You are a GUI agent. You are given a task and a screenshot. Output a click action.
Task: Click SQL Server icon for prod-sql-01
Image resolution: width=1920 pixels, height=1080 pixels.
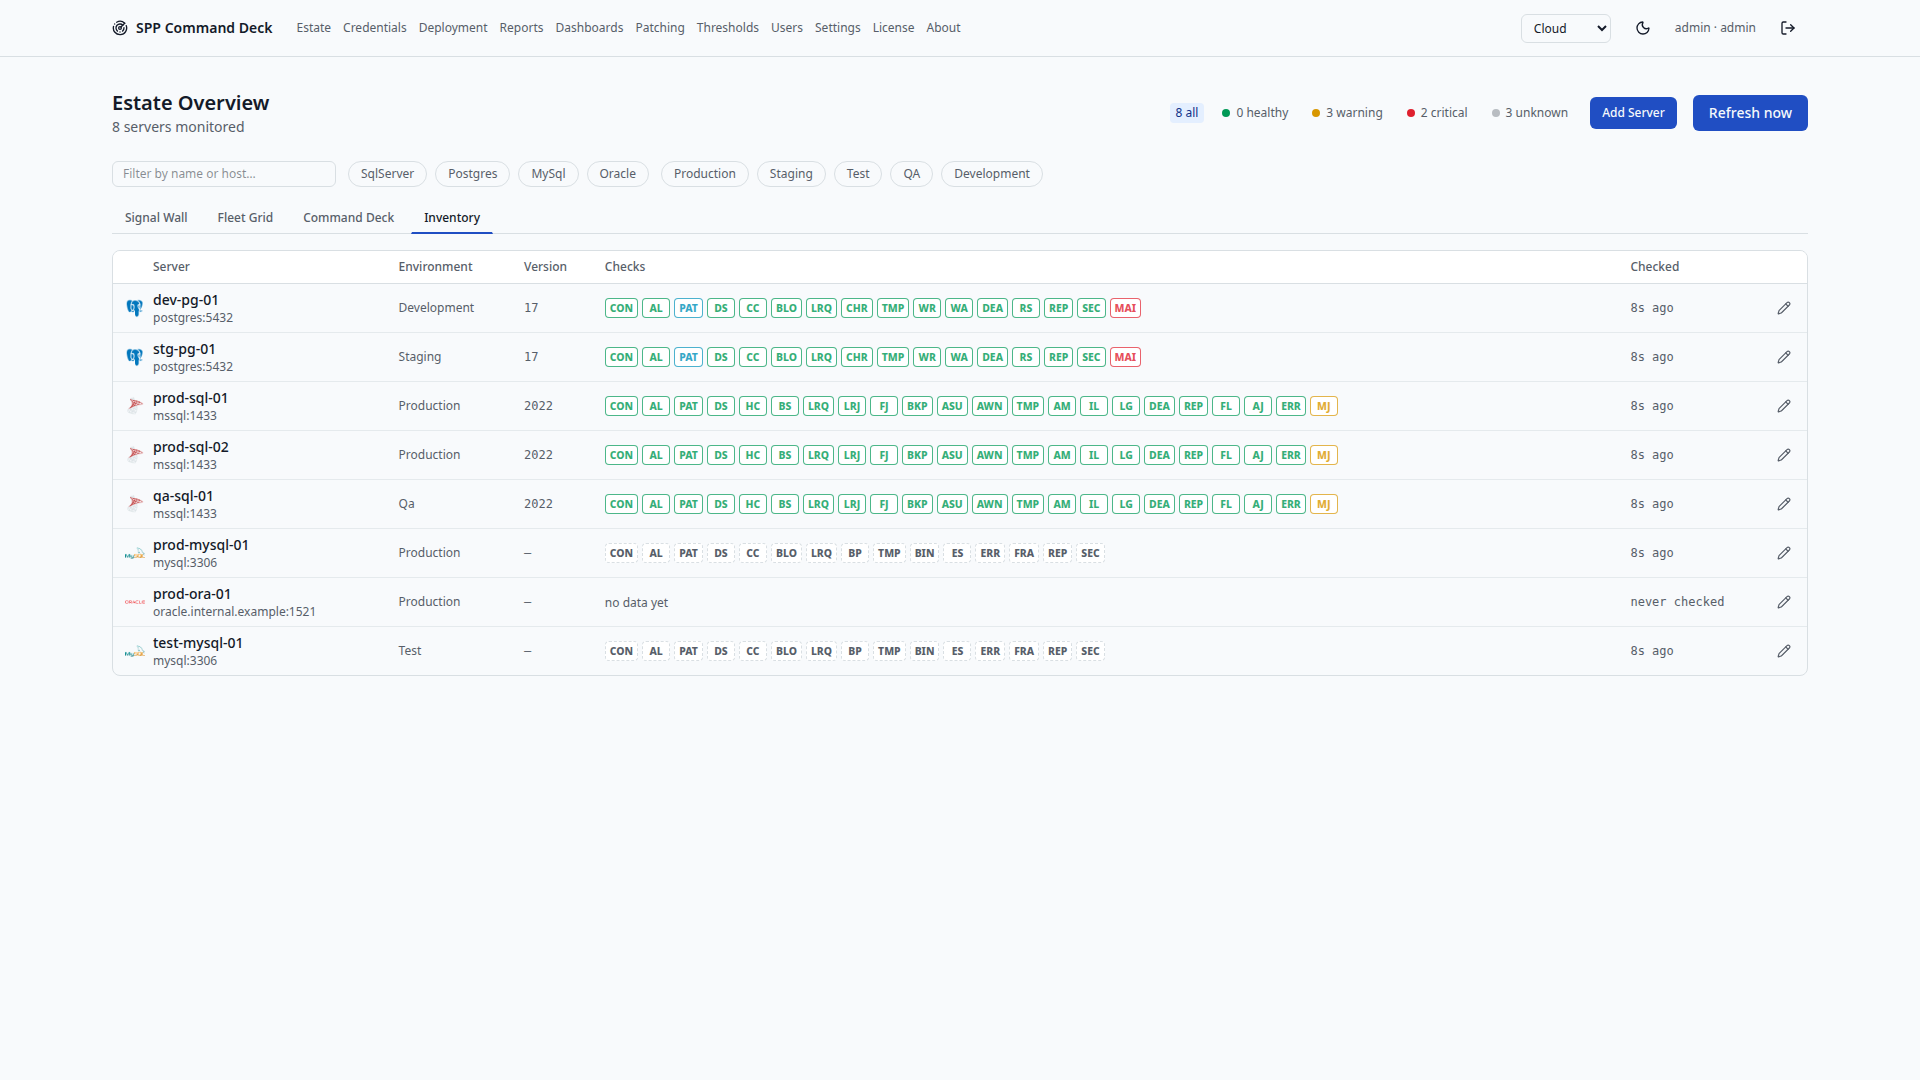tap(135, 406)
